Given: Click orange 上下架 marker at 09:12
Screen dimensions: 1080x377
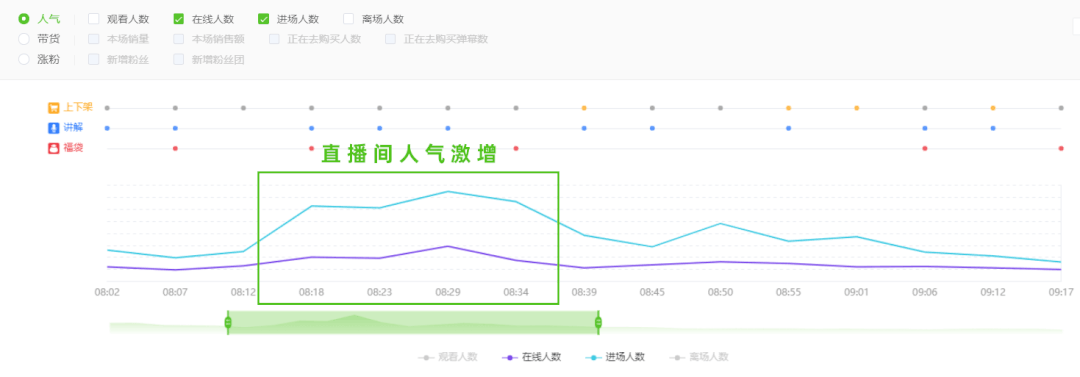Looking at the screenshot, I should pos(993,108).
